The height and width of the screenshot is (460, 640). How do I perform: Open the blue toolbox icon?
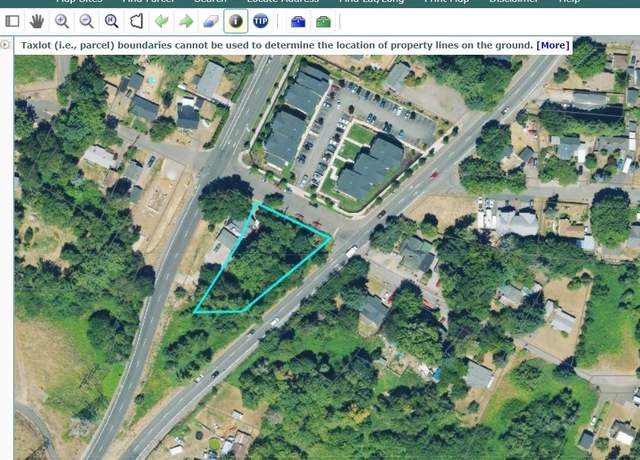click(298, 21)
